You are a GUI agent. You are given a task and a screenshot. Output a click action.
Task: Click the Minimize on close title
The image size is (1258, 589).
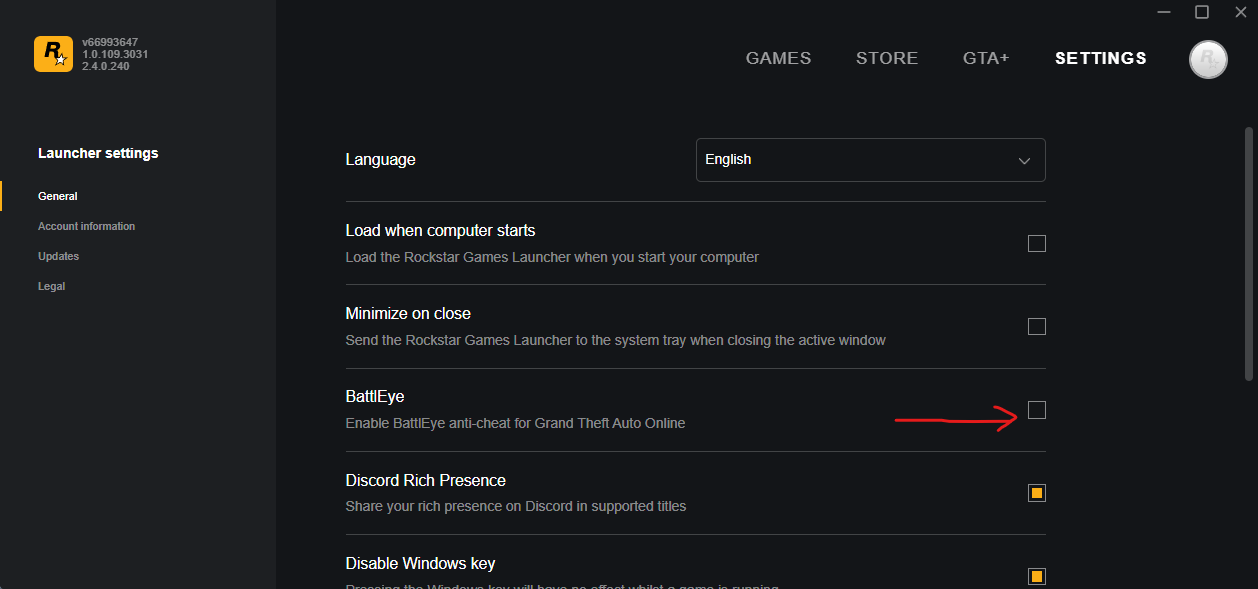[x=408, y=313]
